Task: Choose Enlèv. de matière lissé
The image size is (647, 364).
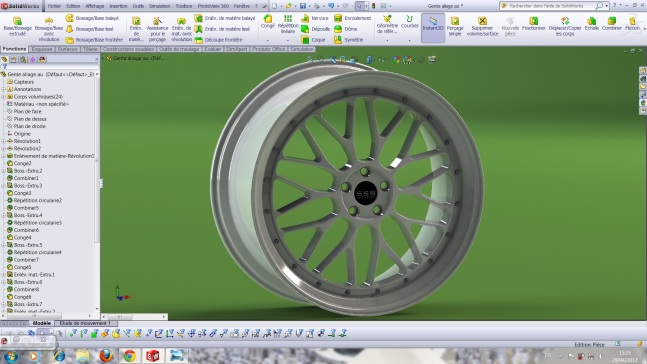Action: click(222, 29)
